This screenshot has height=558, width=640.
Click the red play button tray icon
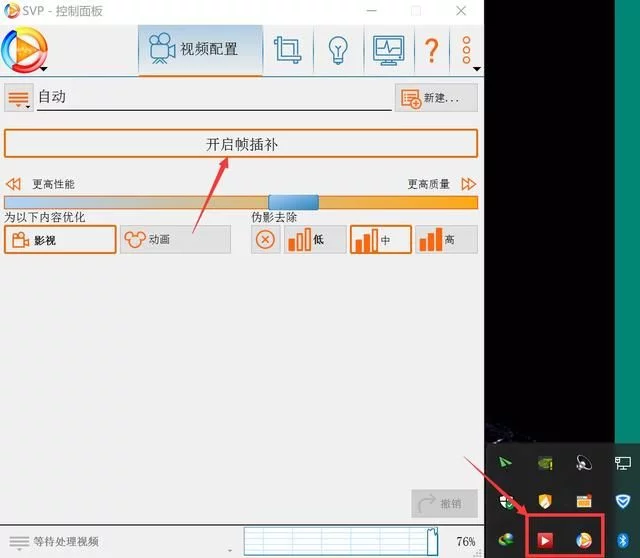pyautogui.click(x=545, y=540)
